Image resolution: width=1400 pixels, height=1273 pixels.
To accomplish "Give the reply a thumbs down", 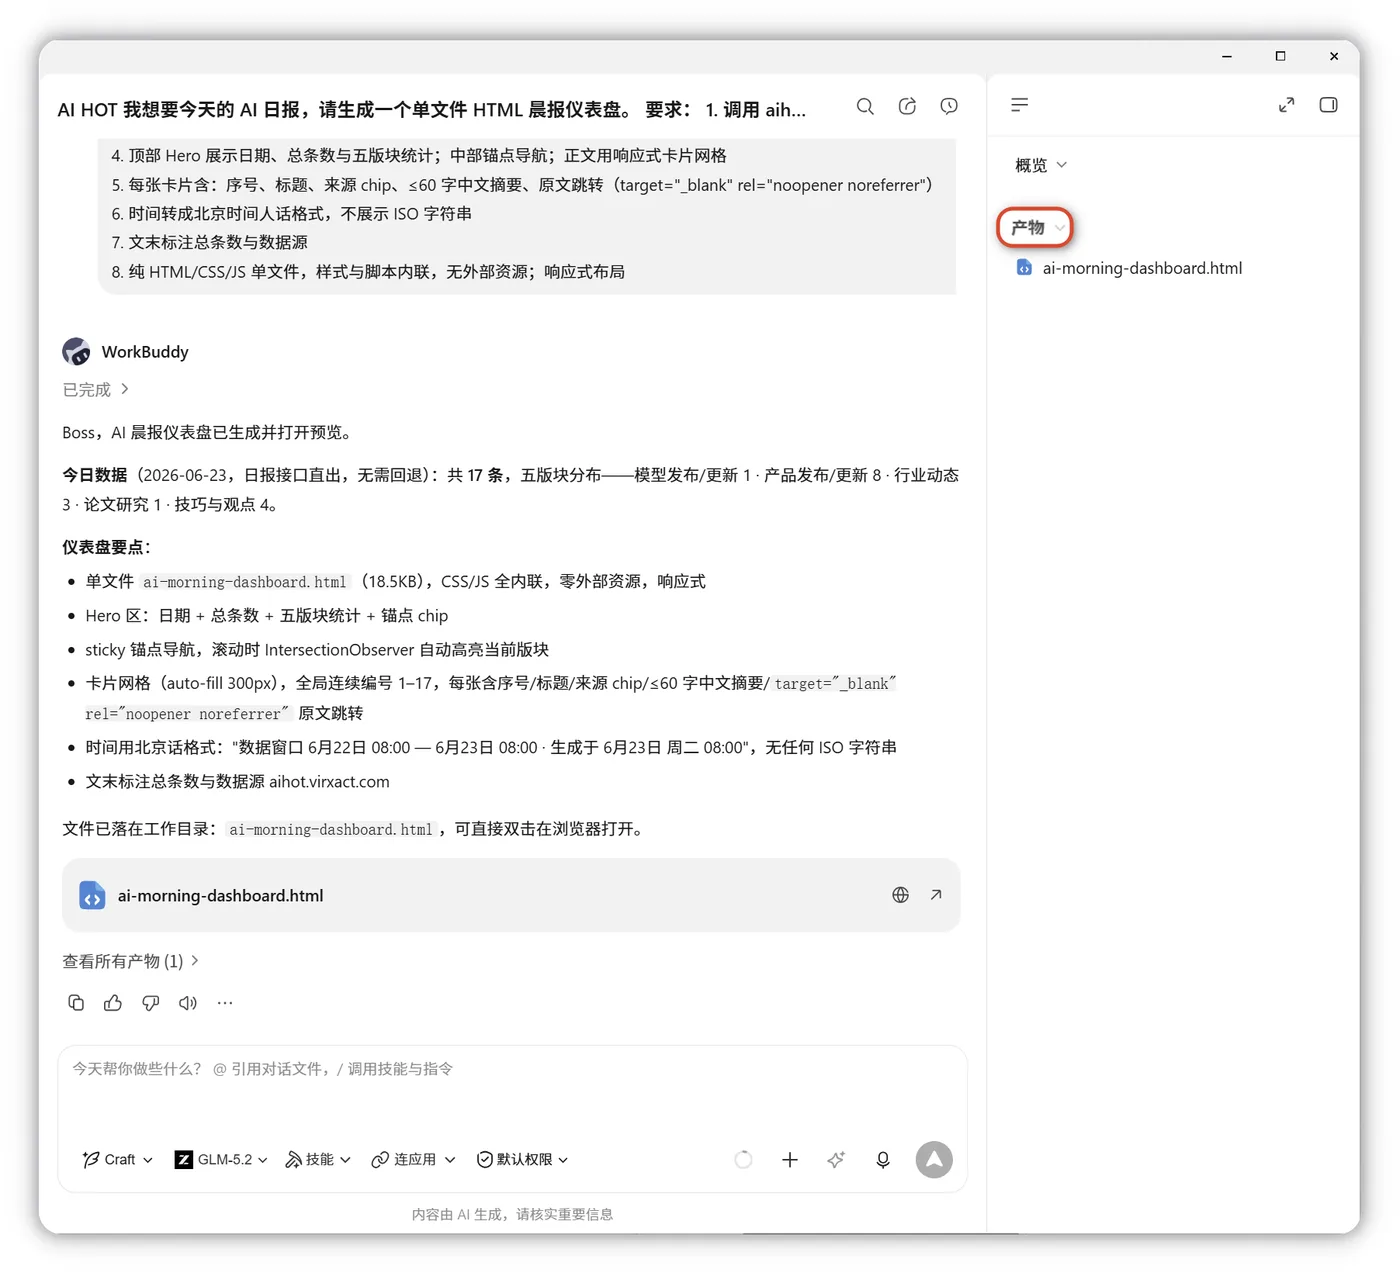I will [x=150, y=1003].
